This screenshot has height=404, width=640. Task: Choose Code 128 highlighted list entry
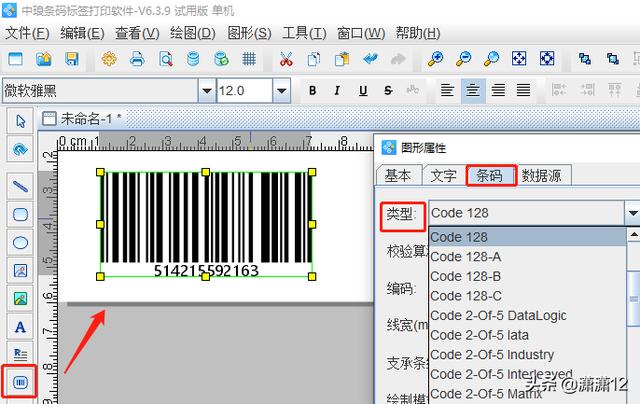pyautogui.click(x=528, y=237)
